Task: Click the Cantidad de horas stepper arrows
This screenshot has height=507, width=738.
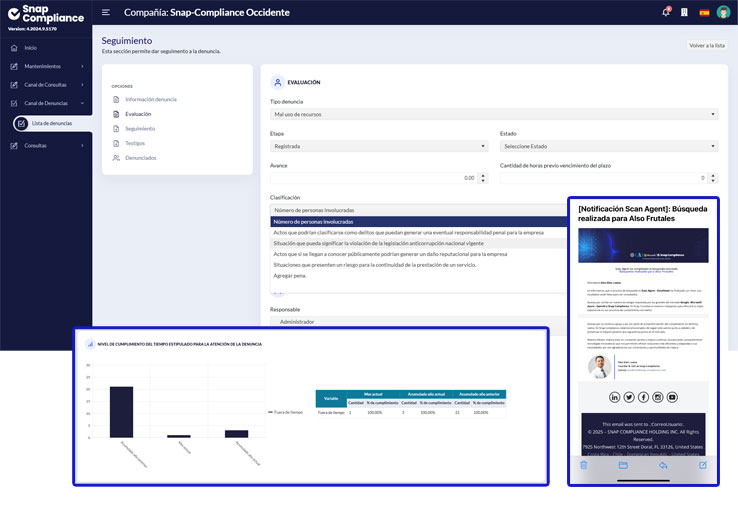Action: tap(713, 178)
